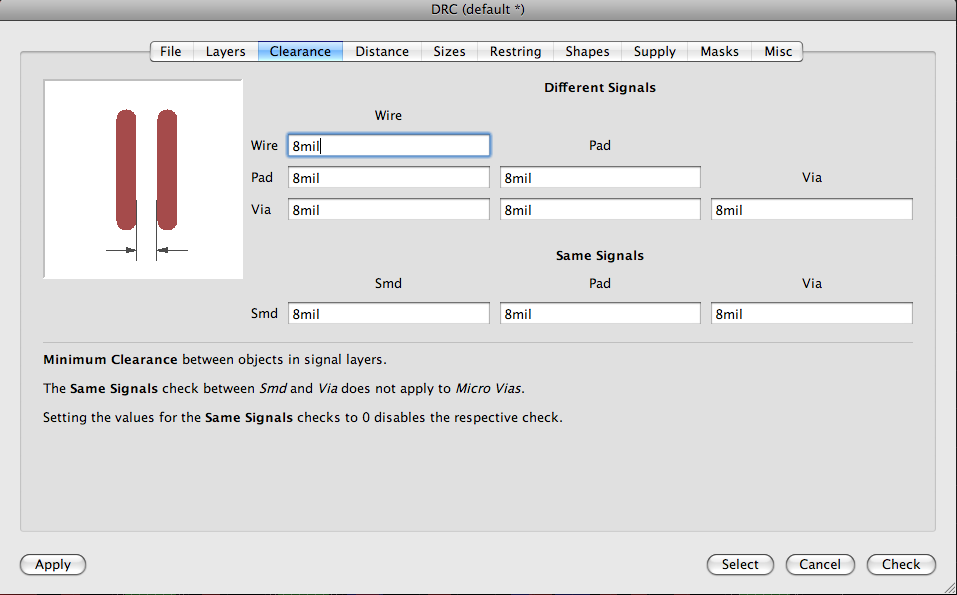The width and height of the screenshot is (957, 595).
Task: Open the Supply tab
Action: pos(655,51)
